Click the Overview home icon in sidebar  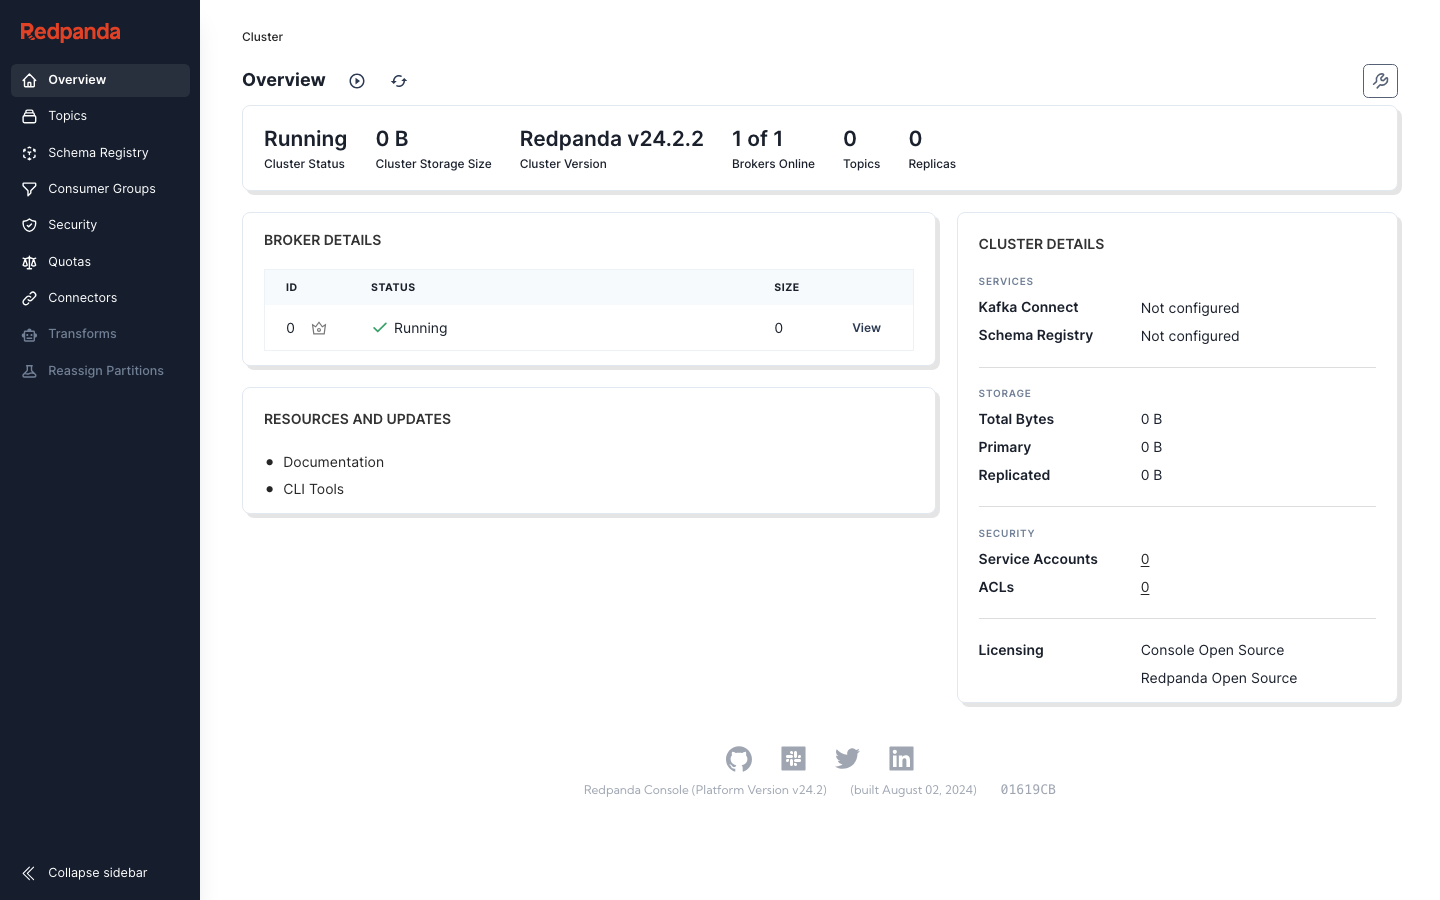30,80
